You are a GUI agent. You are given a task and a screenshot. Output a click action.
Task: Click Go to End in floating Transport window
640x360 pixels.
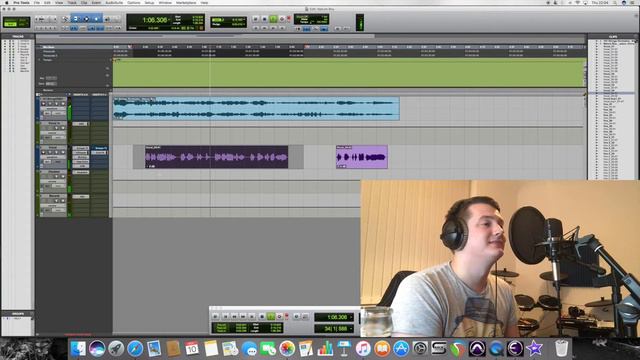click(x=252, y=317)
